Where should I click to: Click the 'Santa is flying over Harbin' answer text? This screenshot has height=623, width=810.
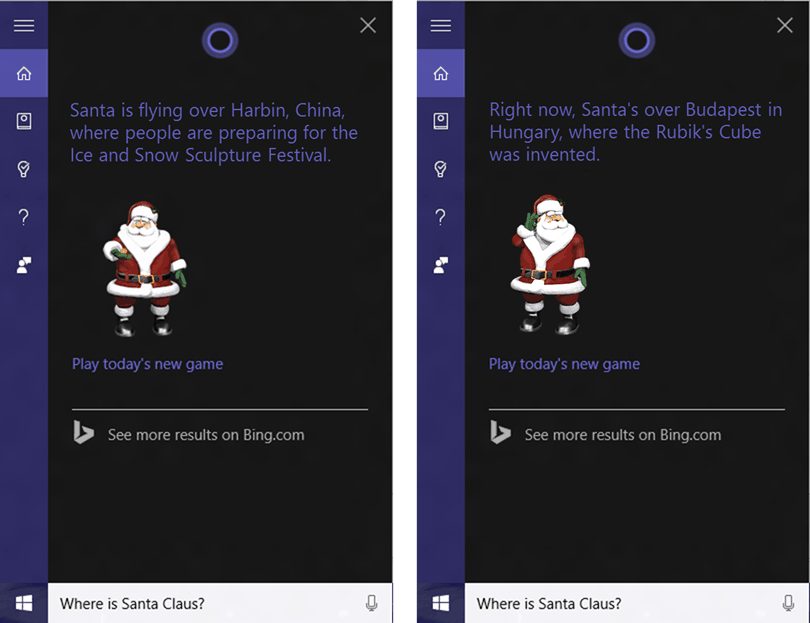[214, 133]
